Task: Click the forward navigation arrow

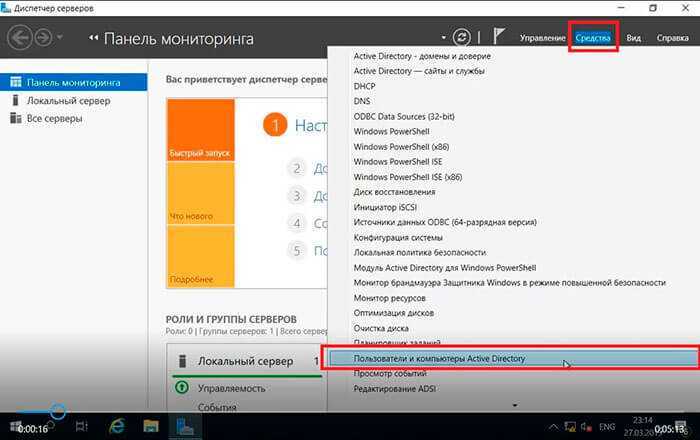Action: click(43, 37)
